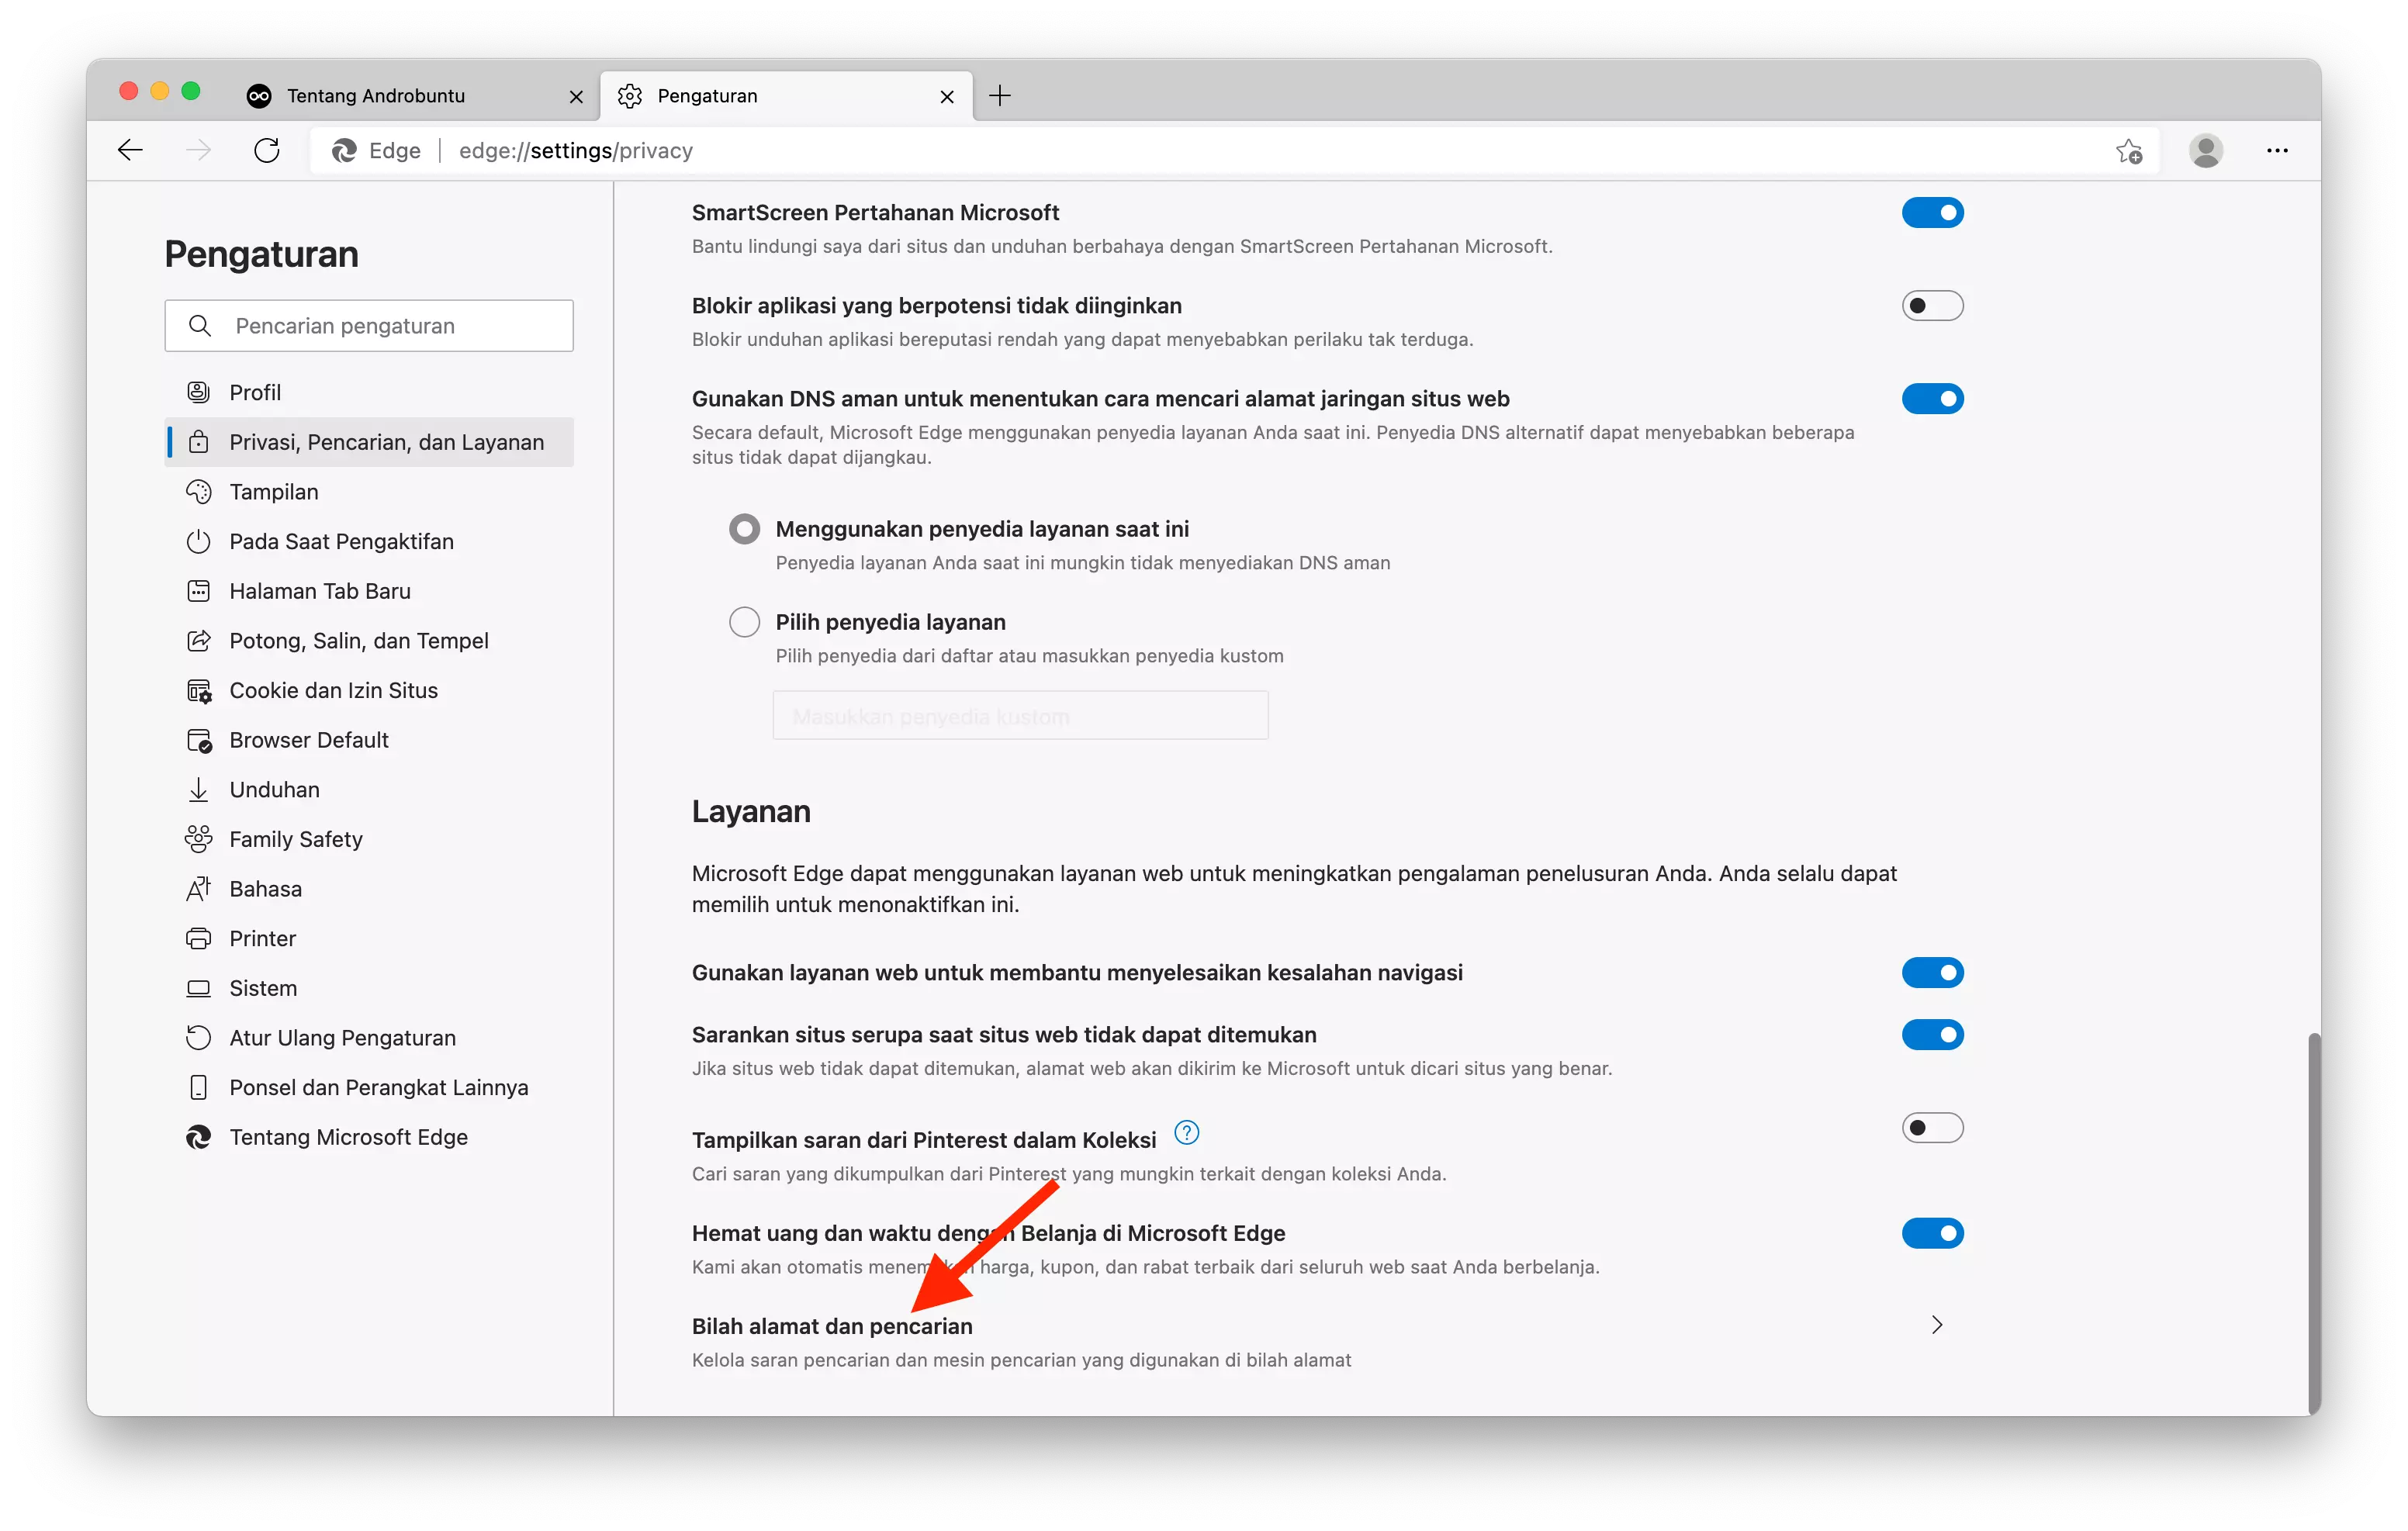The image size is (2408, 1531).
Task: Toggle Hemat uang dan waktu belanja off
Action: tap(1932, 1233)
